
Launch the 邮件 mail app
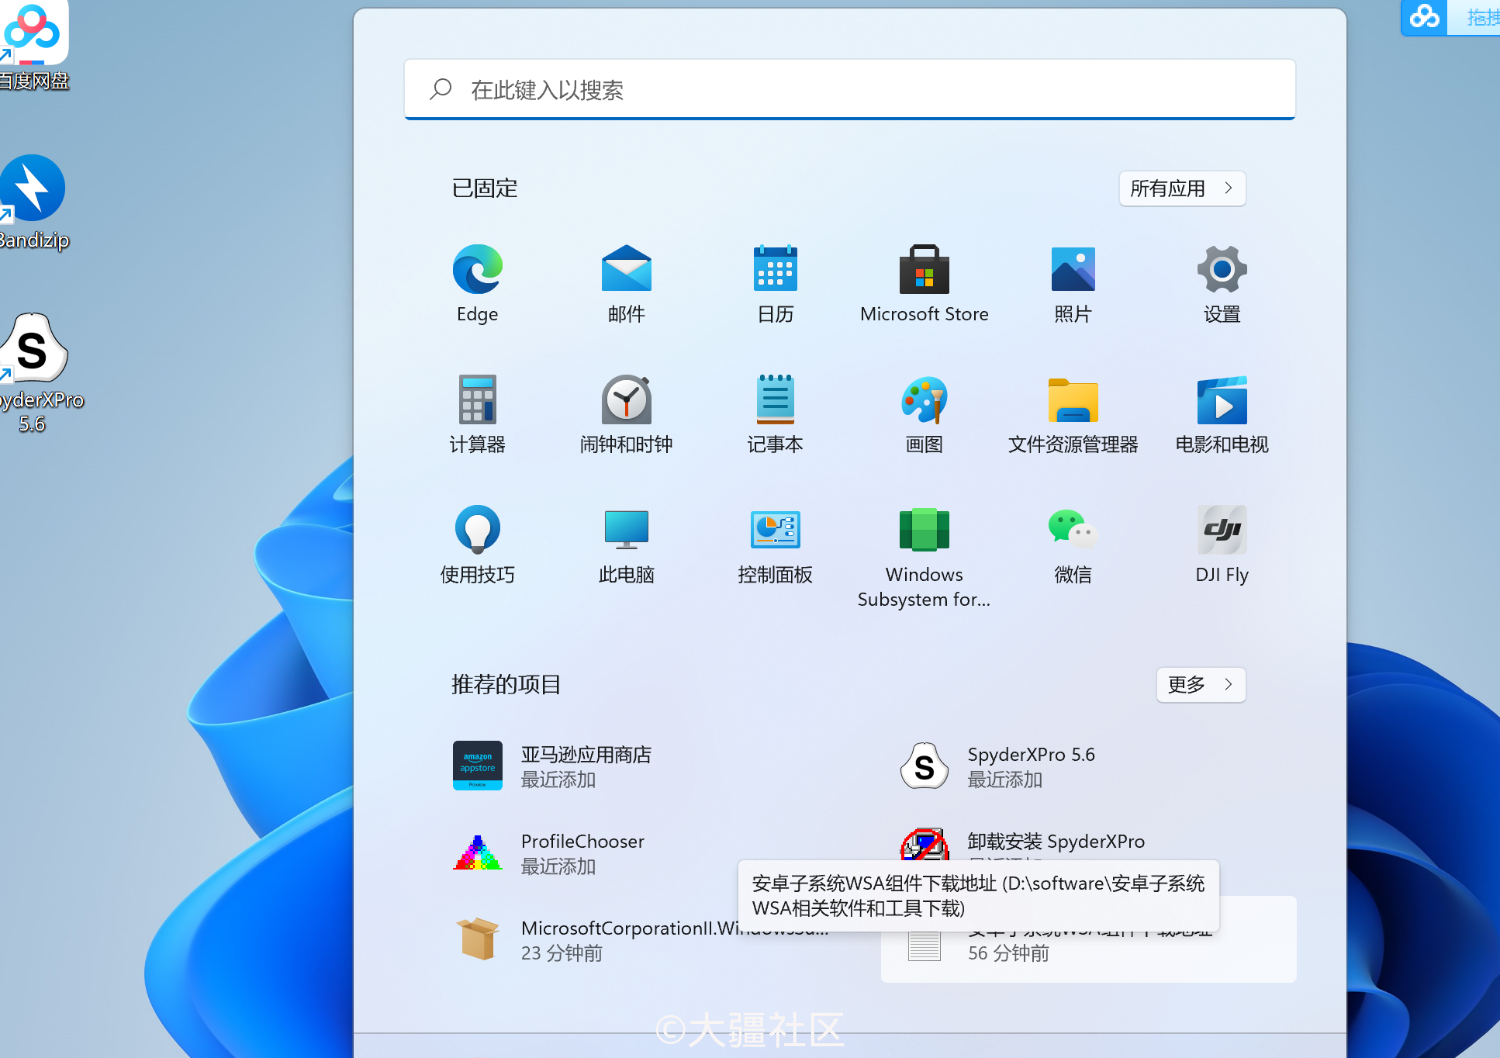click(x=626, y=284)
